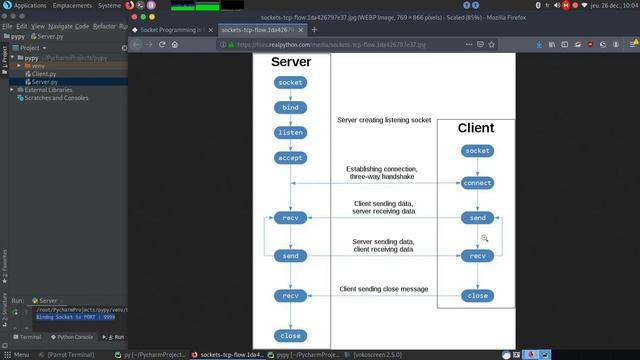640x360 pixels.
Task: Click the purple launcher icon in top panel
Action: [x=151, y=5]
